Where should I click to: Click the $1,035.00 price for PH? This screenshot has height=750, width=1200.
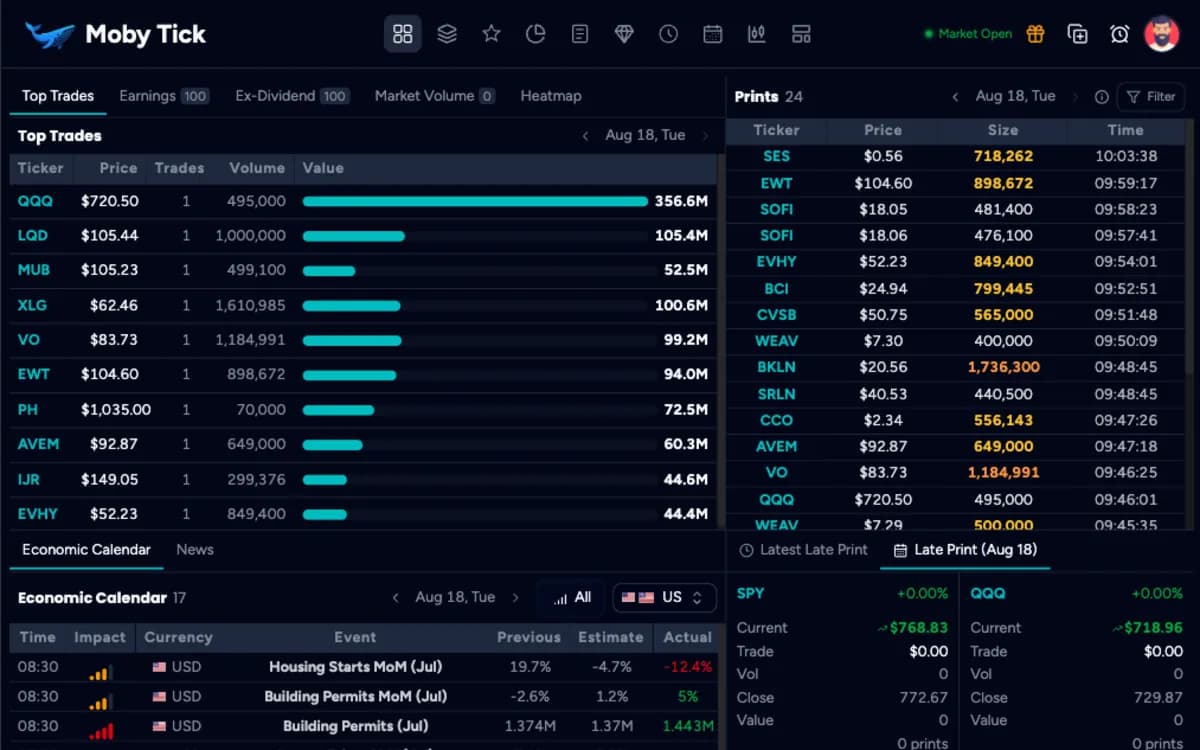click(x=116, y=410)
